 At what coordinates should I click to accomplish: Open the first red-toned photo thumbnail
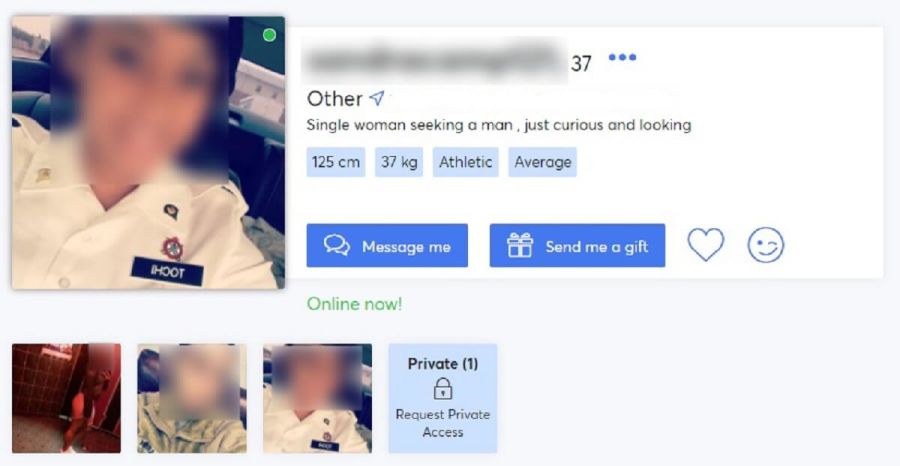pos(67,398)
